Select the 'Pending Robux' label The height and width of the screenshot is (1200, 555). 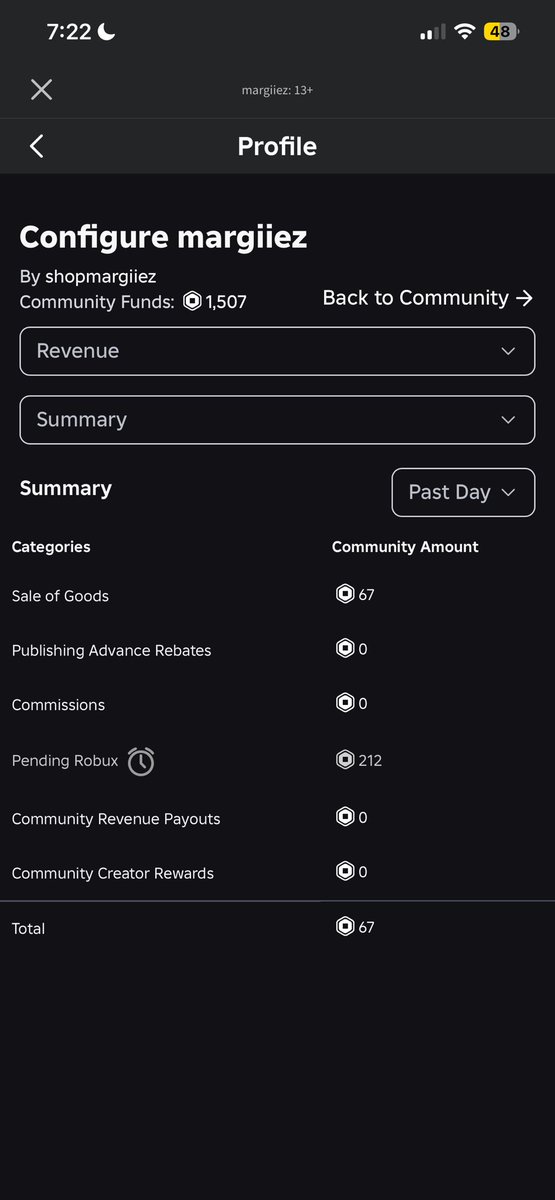point(65,761)
